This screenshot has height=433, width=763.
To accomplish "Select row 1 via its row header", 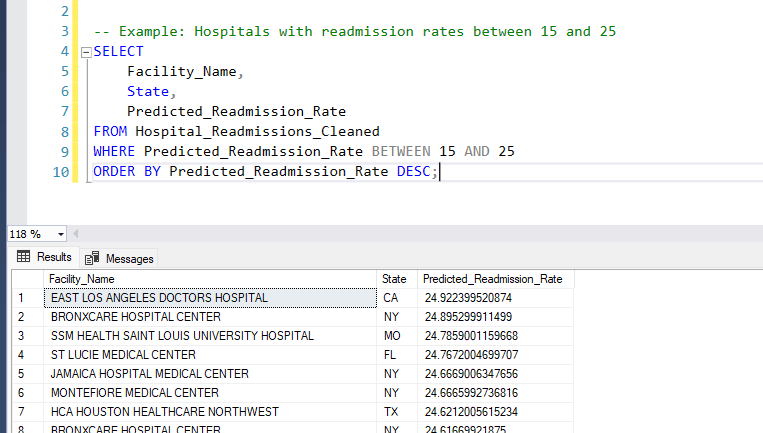I will click(x=28, y=298).
